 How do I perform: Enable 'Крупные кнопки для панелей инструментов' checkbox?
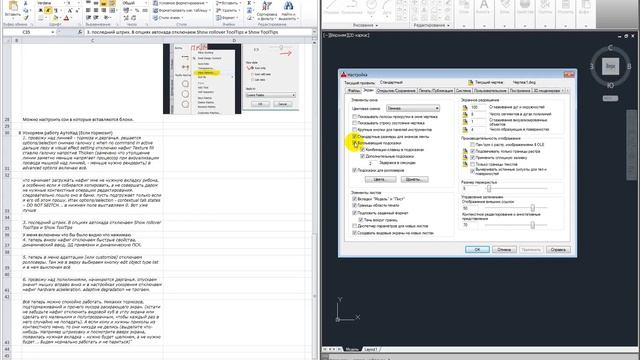tap(354, 129)
